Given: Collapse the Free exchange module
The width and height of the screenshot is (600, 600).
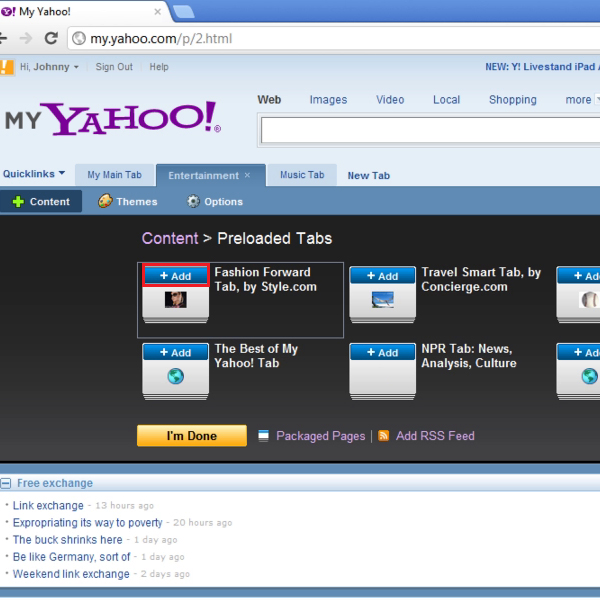Looking at the screenshot, I should pyautogui.click(x=5, y=483).
